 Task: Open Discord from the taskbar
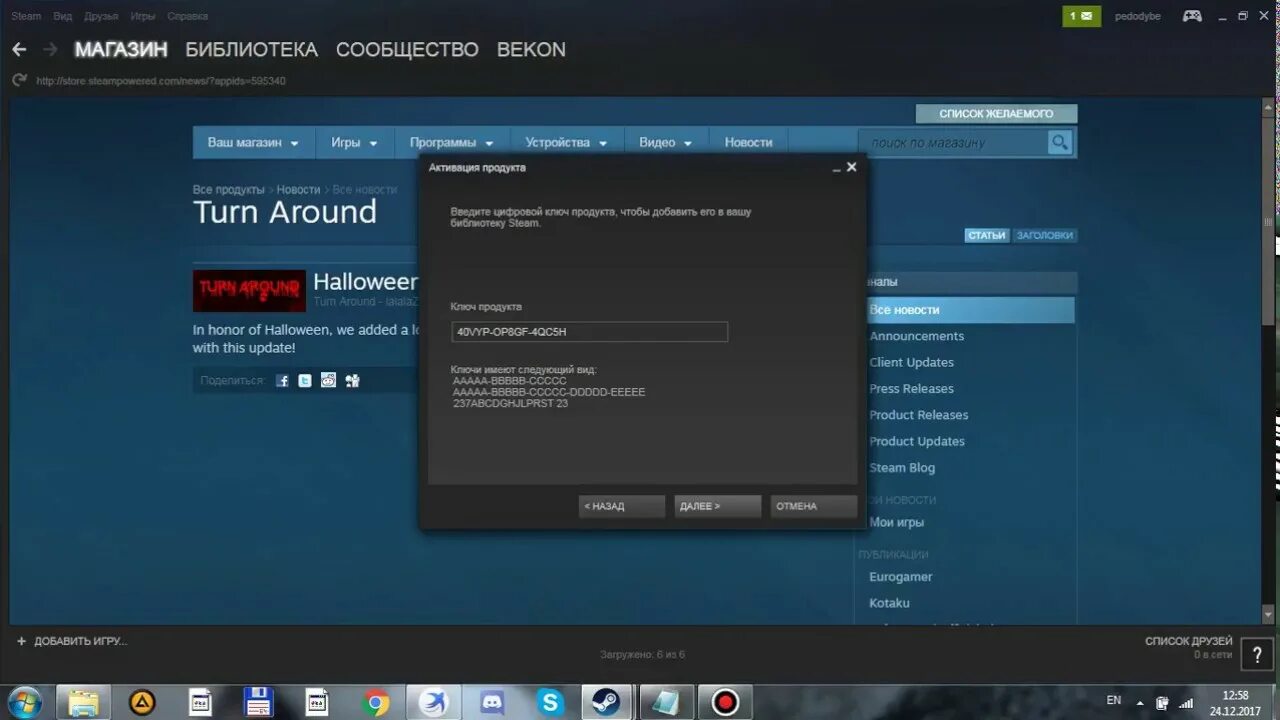[493, 703]
